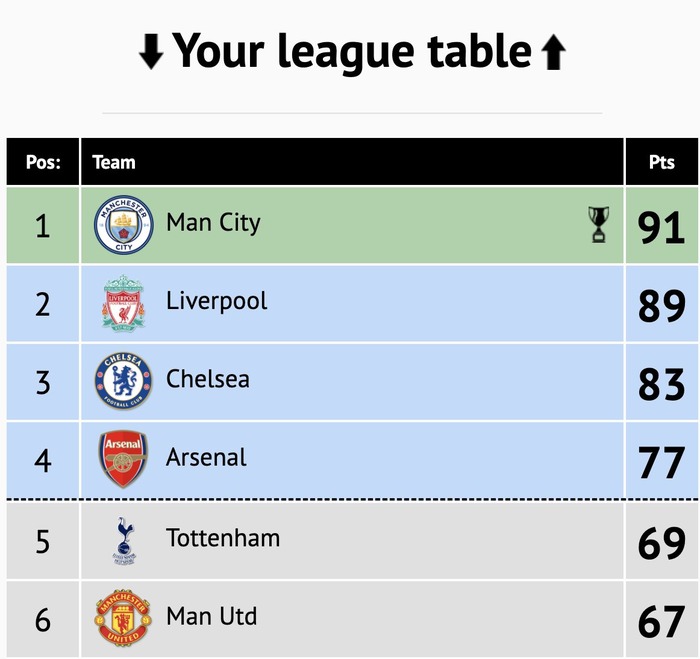700x659 pixels.
Task: Click the trophy icon beside Man City
Action: [599, 224]
